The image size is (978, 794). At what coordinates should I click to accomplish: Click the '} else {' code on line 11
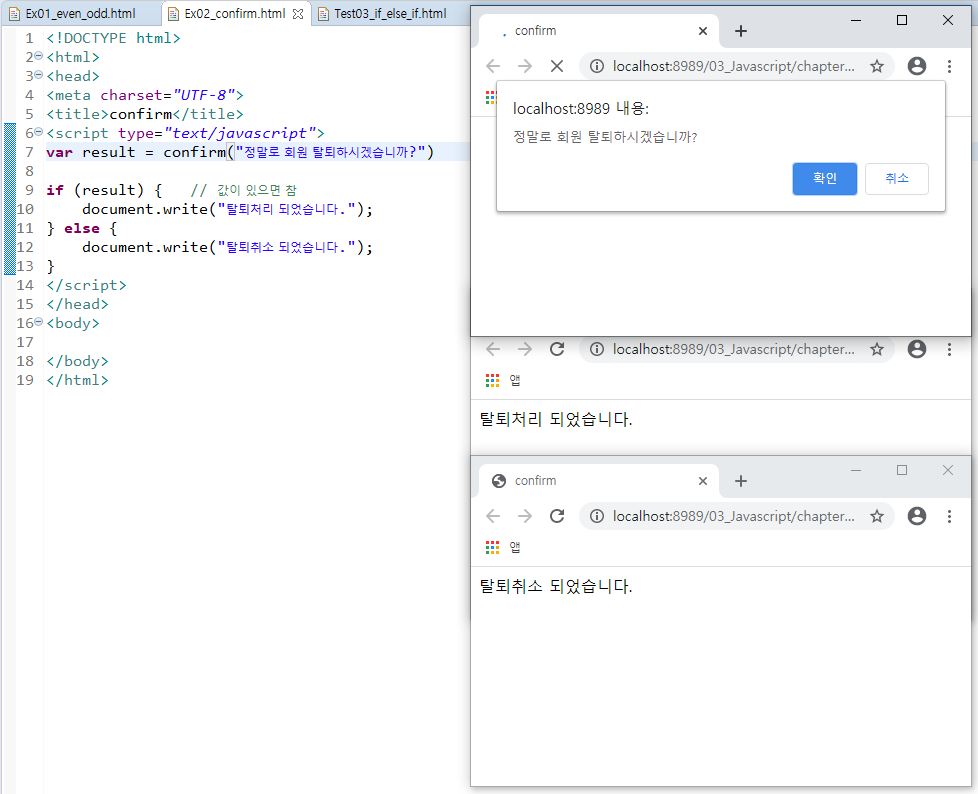tap(82, 228)
